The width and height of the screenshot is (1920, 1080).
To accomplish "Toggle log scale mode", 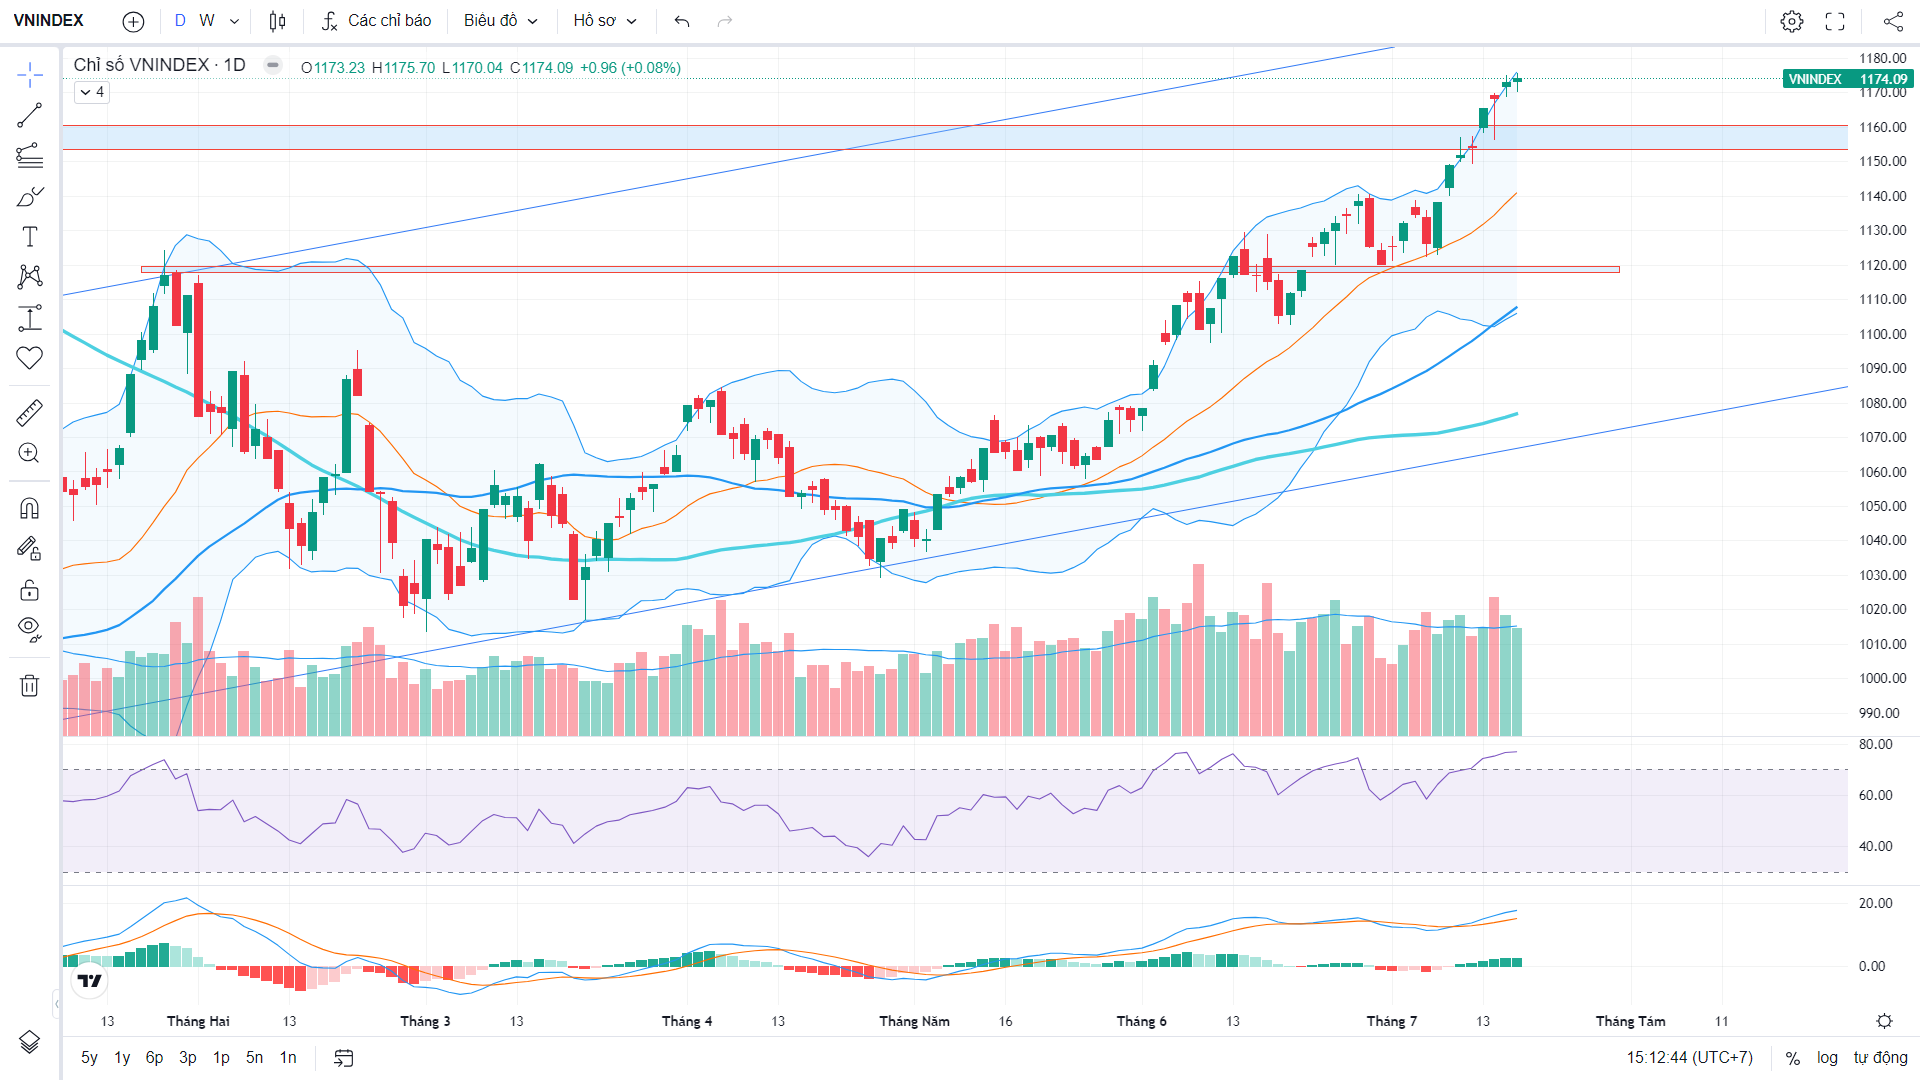I will click(x=1827, y=1058).
